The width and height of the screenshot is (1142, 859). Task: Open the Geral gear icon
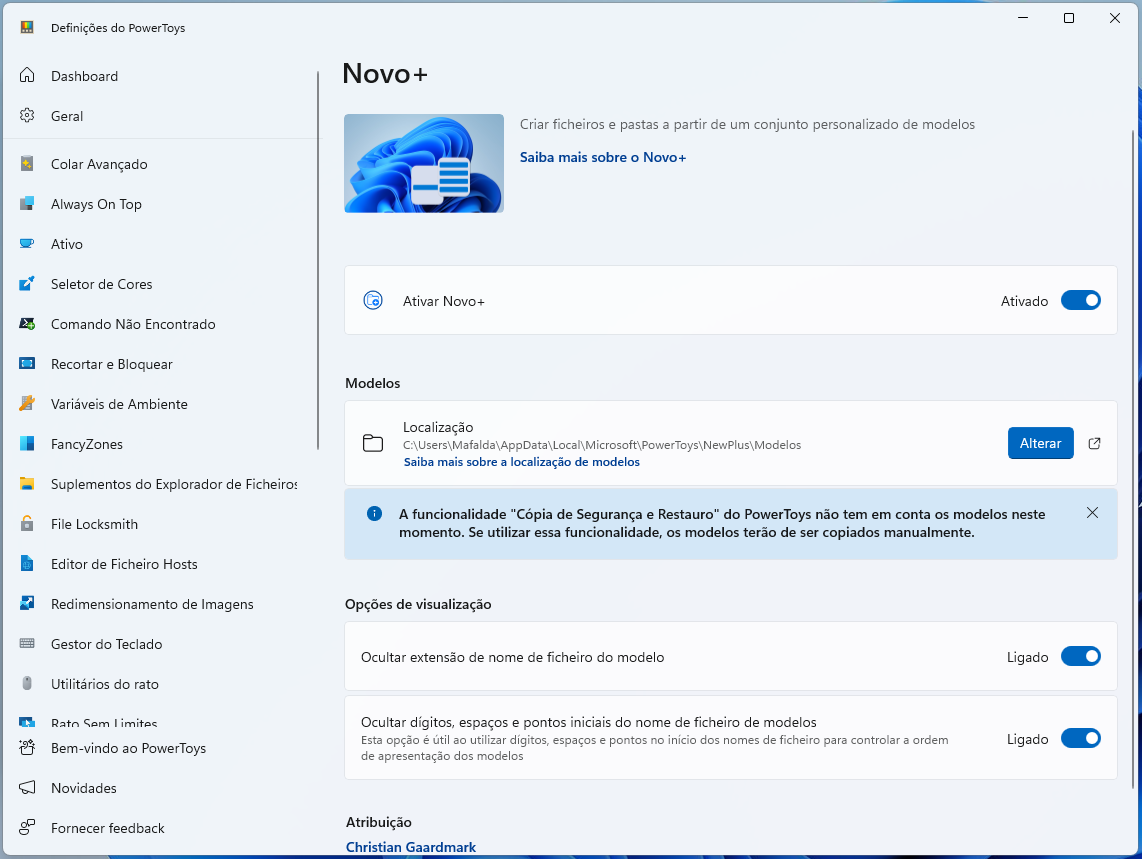(x=27, y=116)
